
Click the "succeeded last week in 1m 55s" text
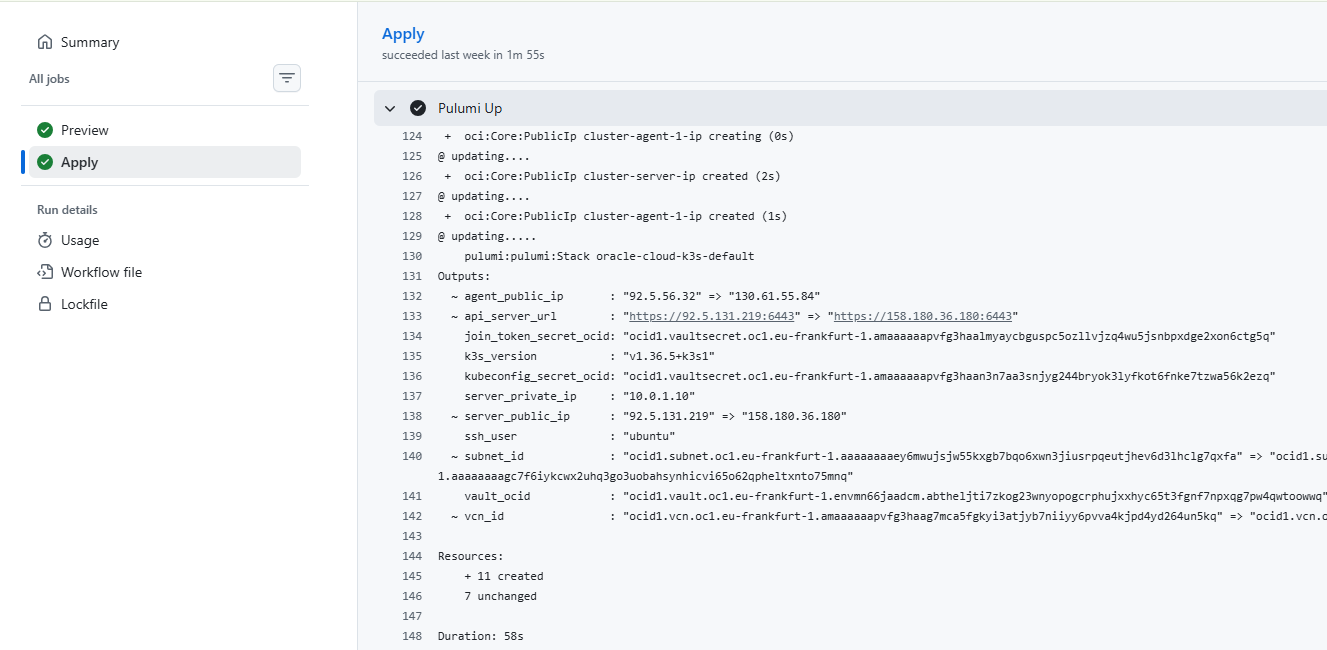(x=463, y=55)
